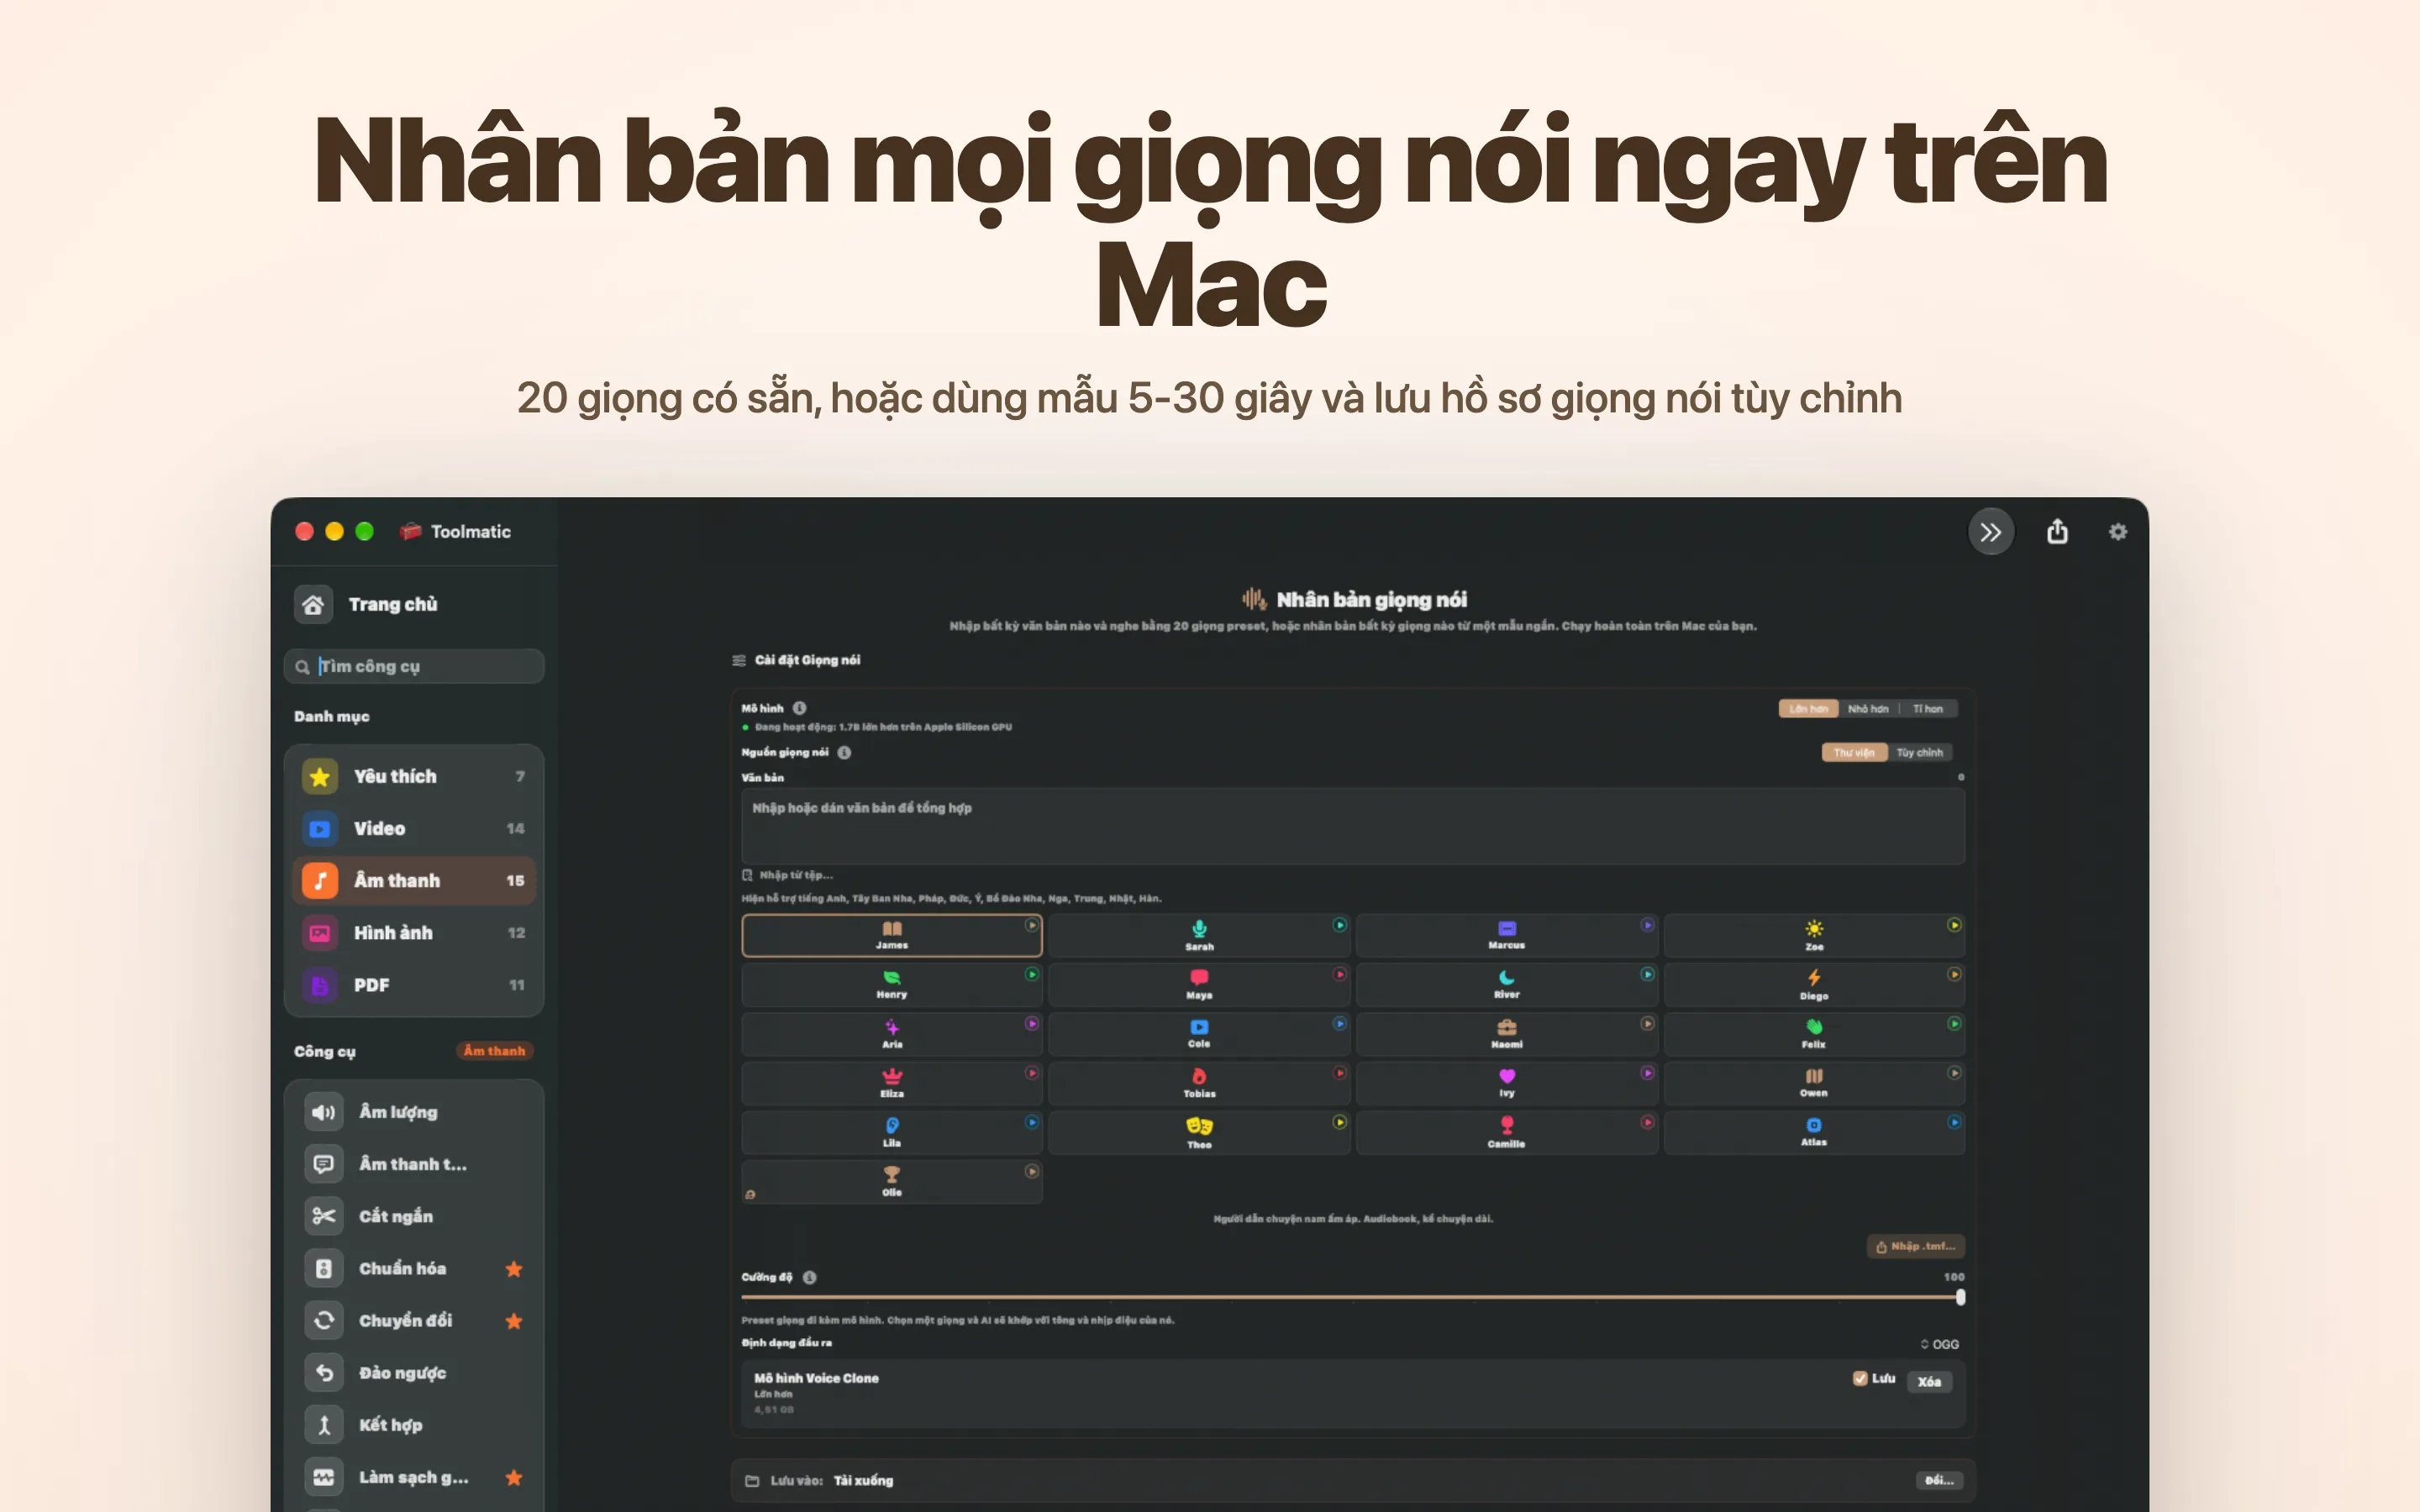2420x1512 pixels.
Task: Select the Zoe voice preset
Action: pos(1814,935)
